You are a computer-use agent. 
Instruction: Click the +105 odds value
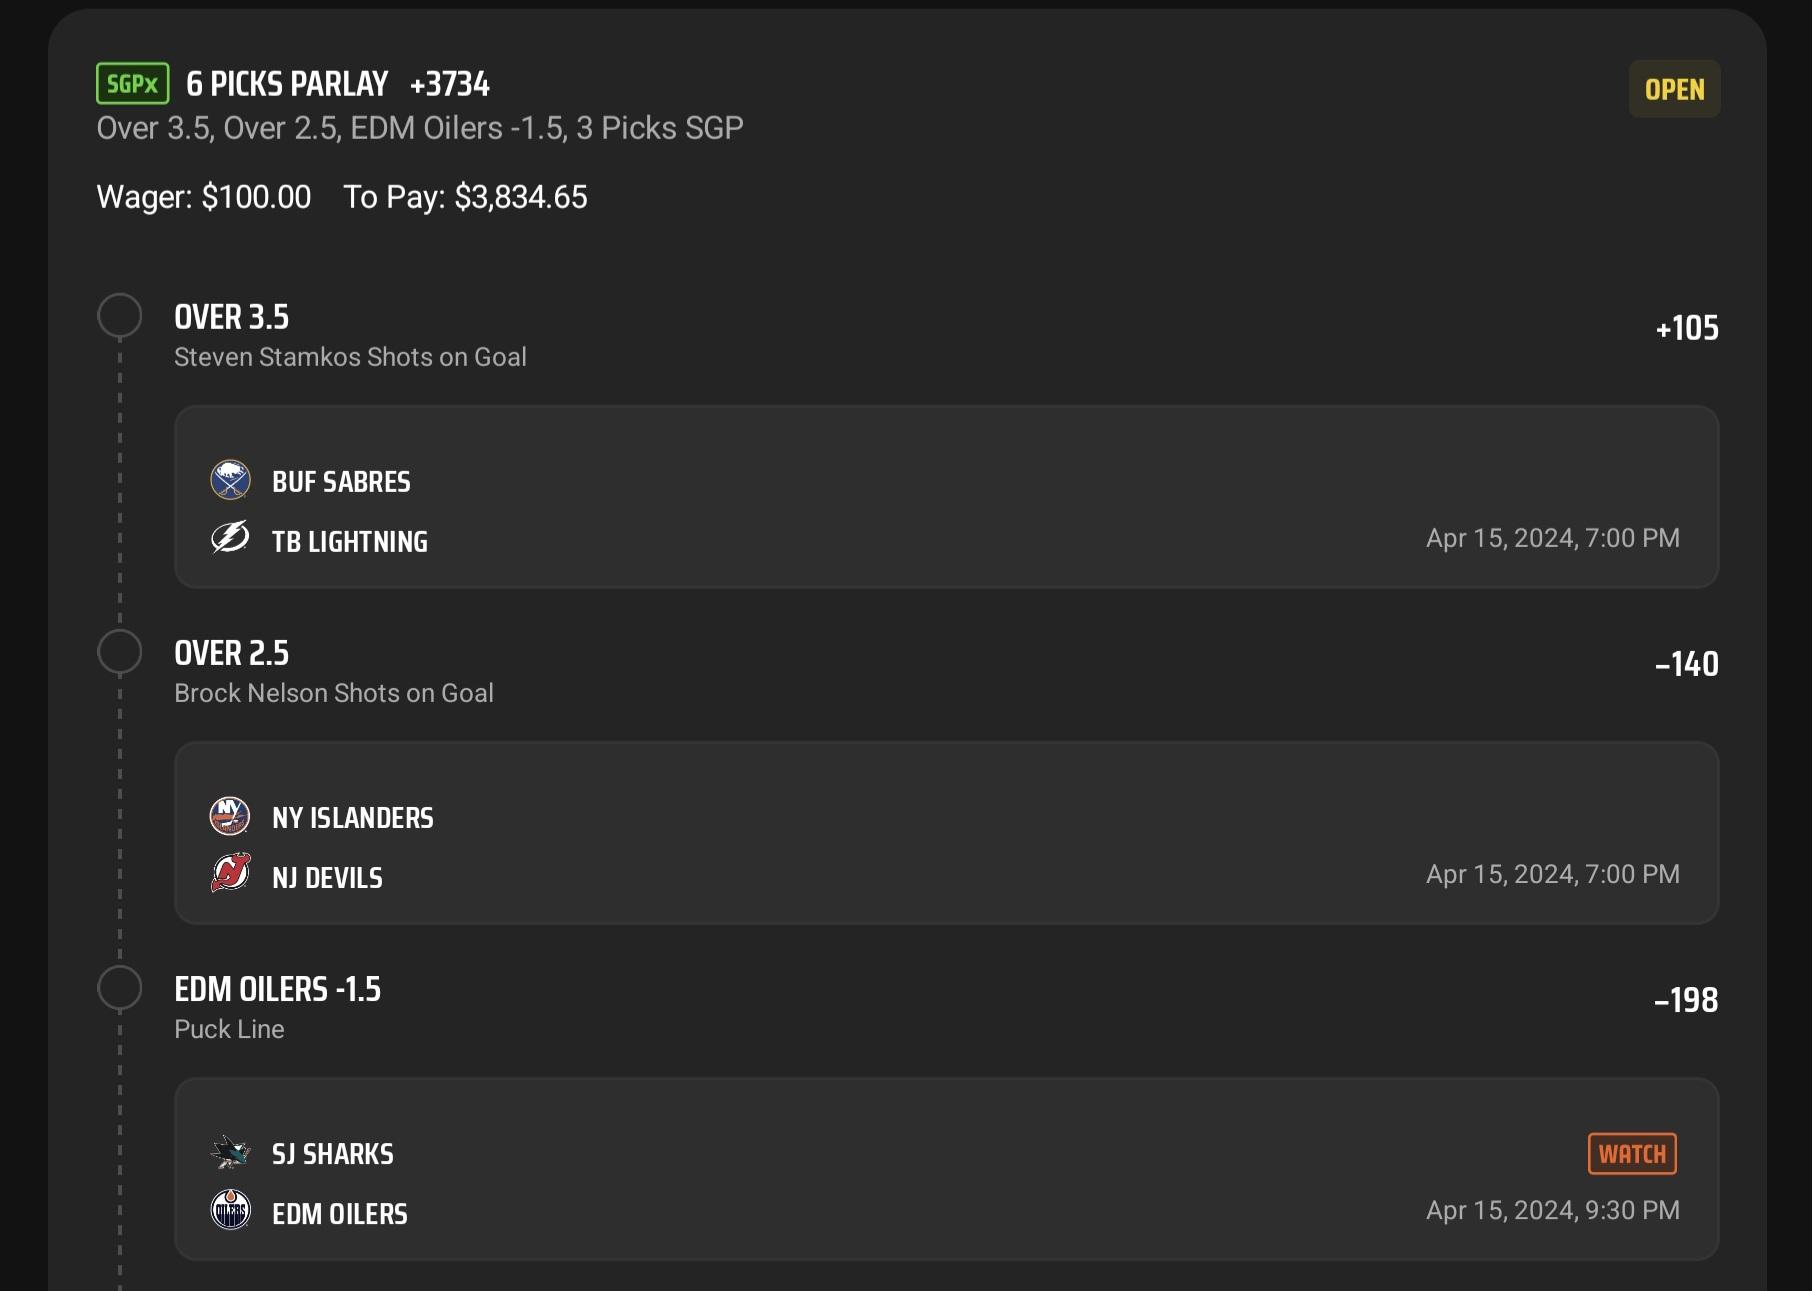pyautogui.click(x=1687, y=328)
